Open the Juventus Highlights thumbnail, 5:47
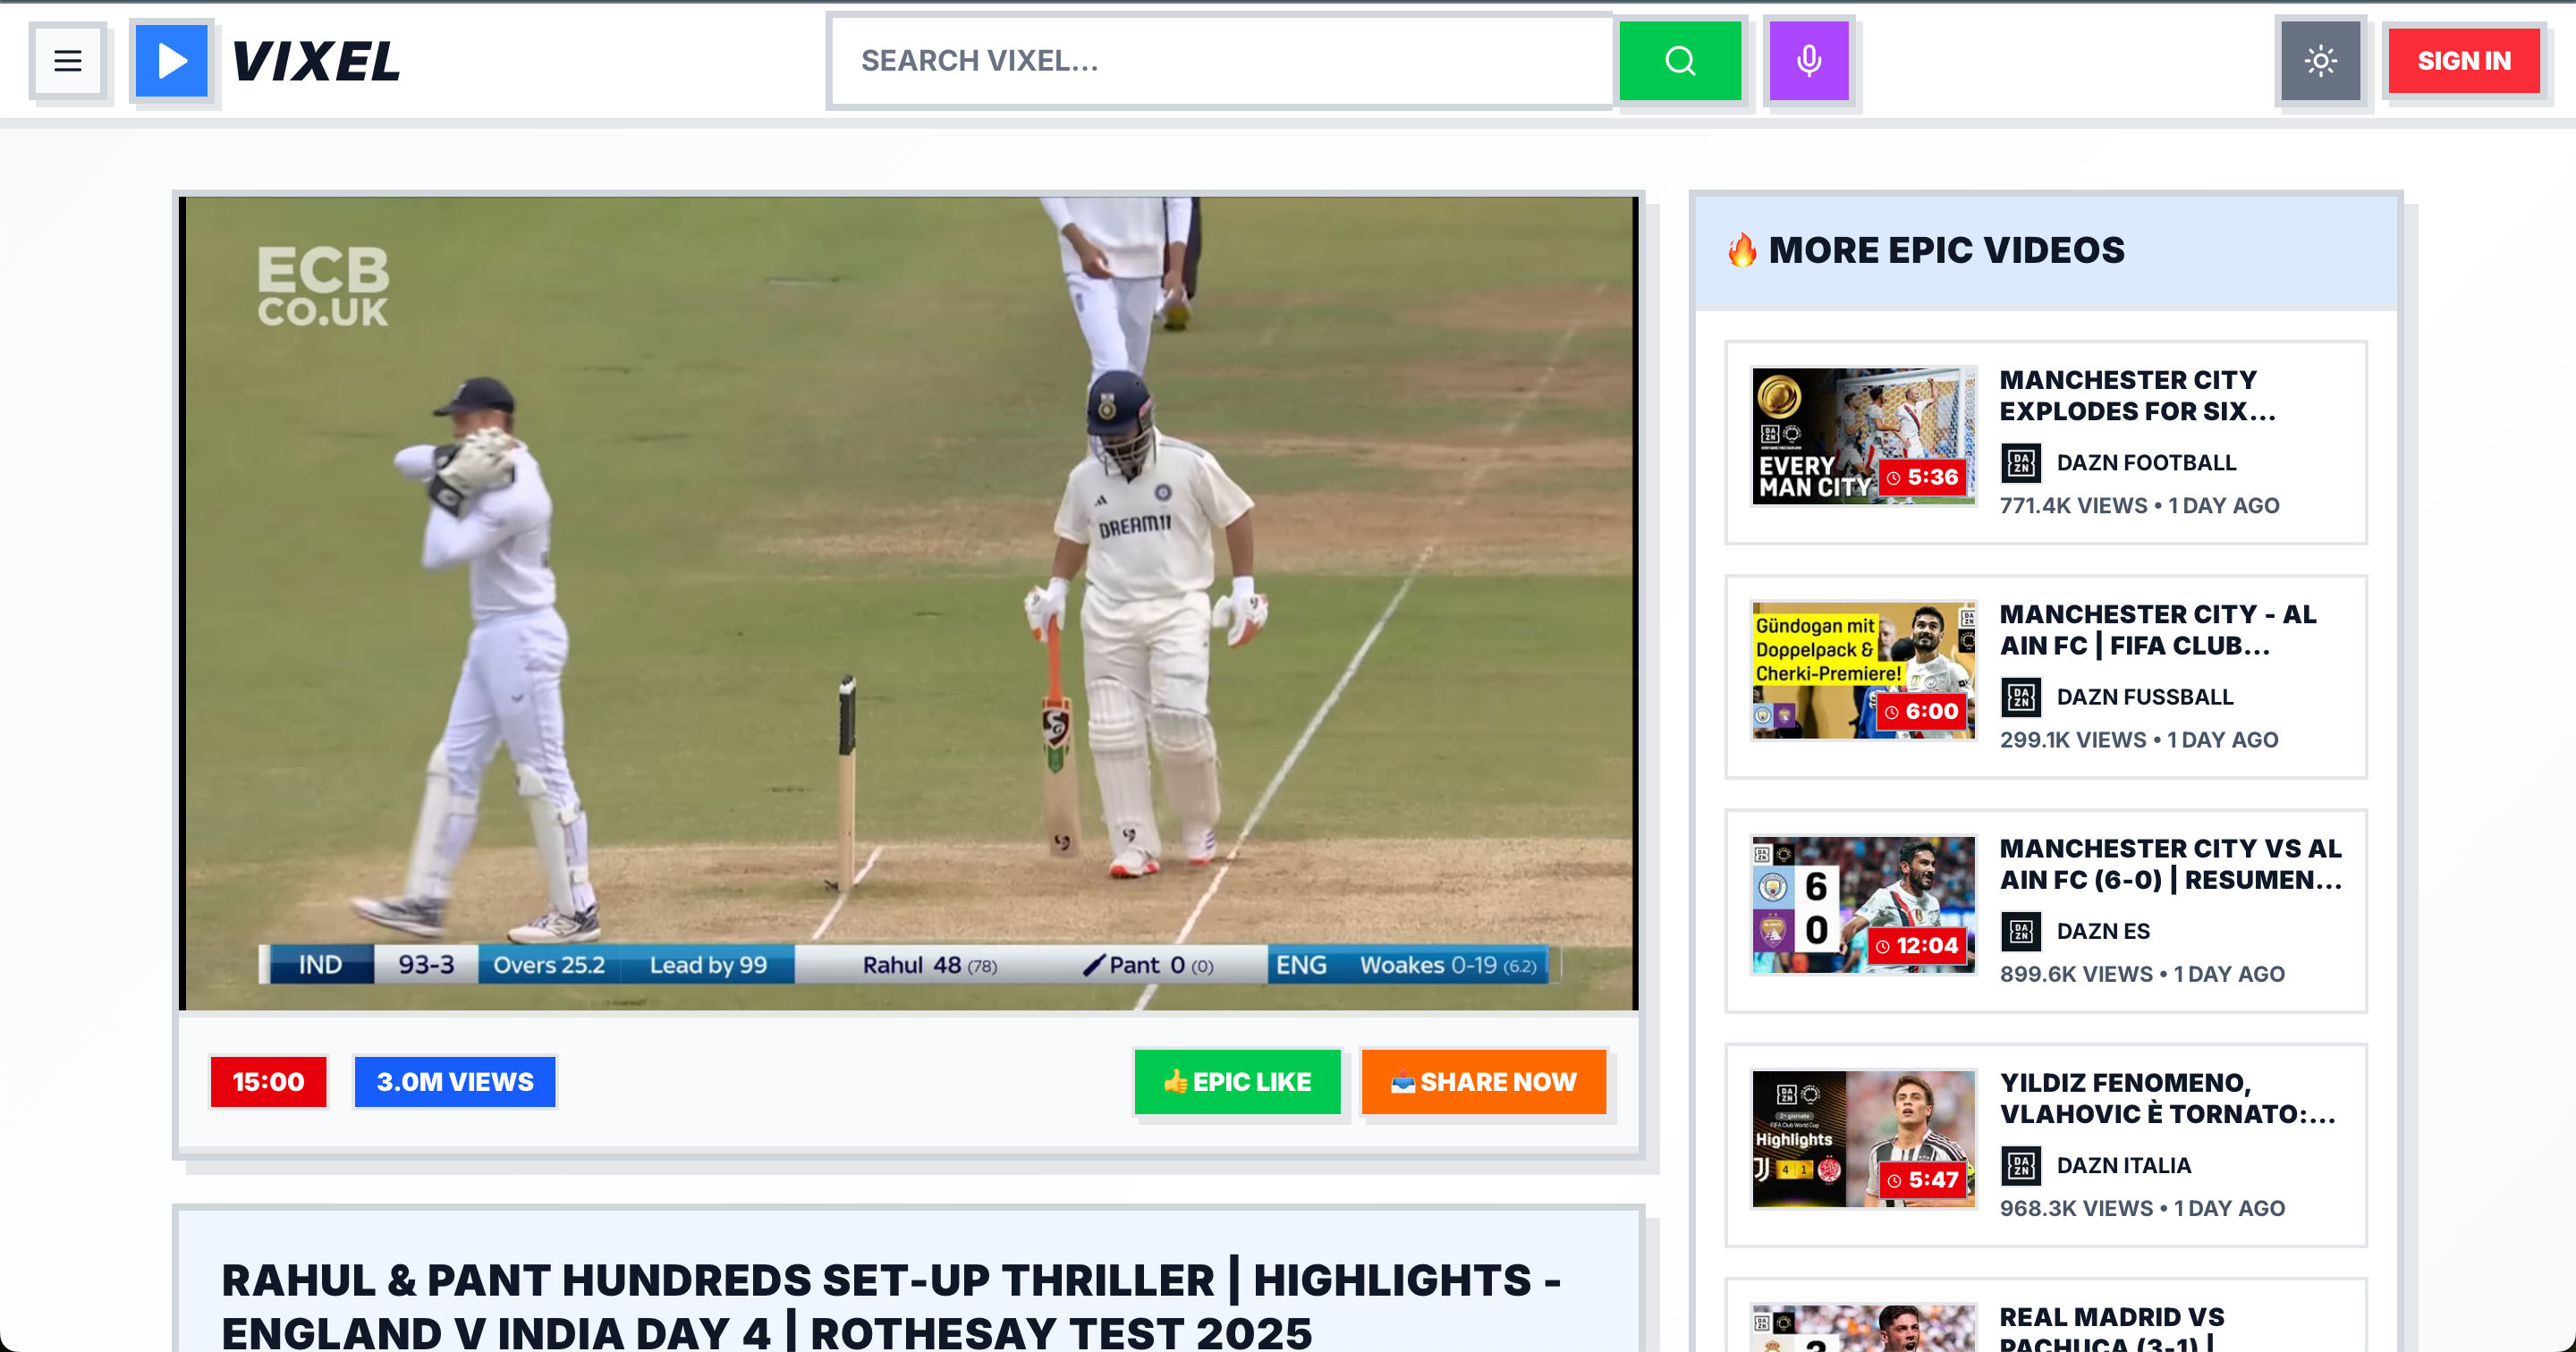The image size is (2576, 1352). click(1864, 1138)
